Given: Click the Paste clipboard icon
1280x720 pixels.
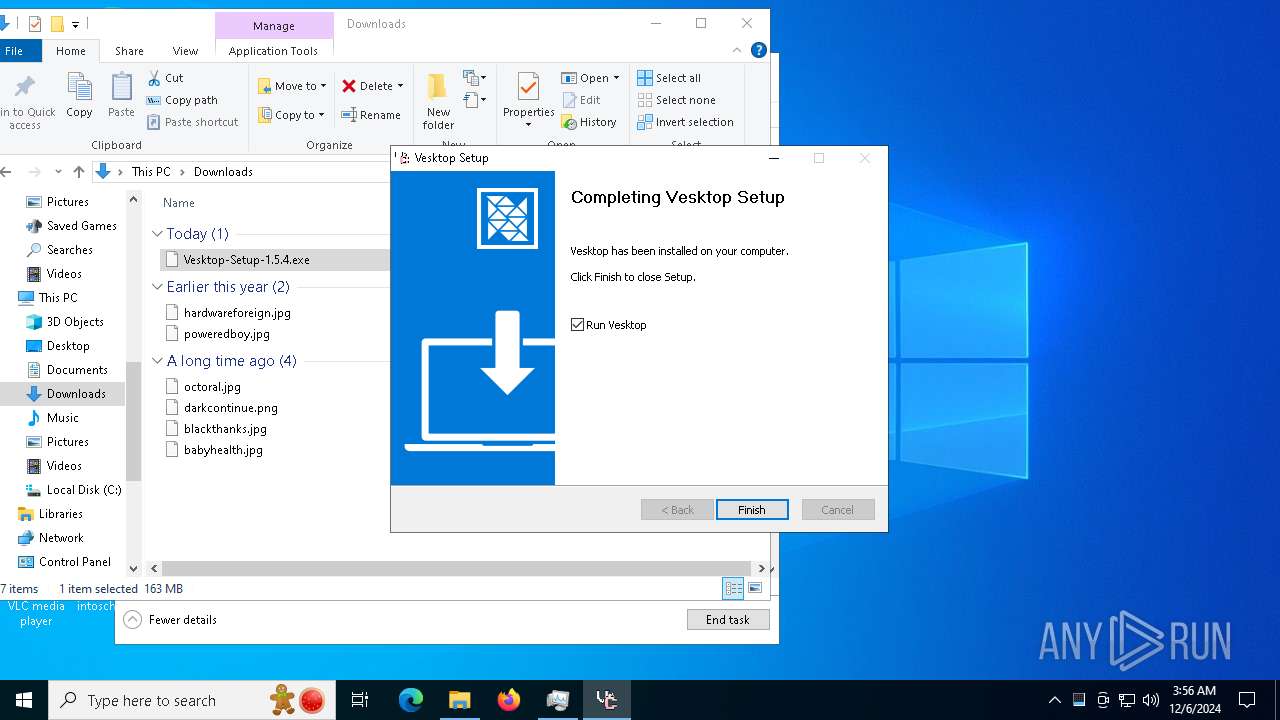Looking at the screenshot, I should tap(121, 88).
